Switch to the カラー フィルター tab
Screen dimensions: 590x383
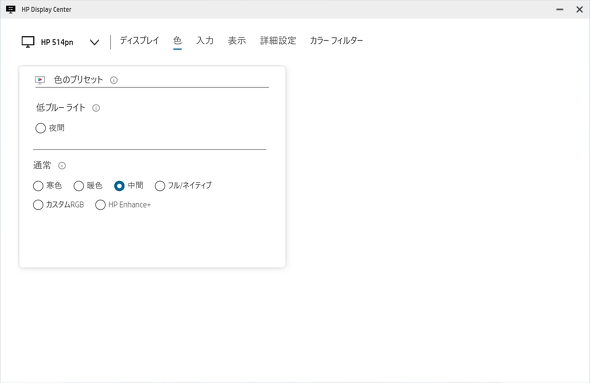pyautogui.click(x=336, y=41)
